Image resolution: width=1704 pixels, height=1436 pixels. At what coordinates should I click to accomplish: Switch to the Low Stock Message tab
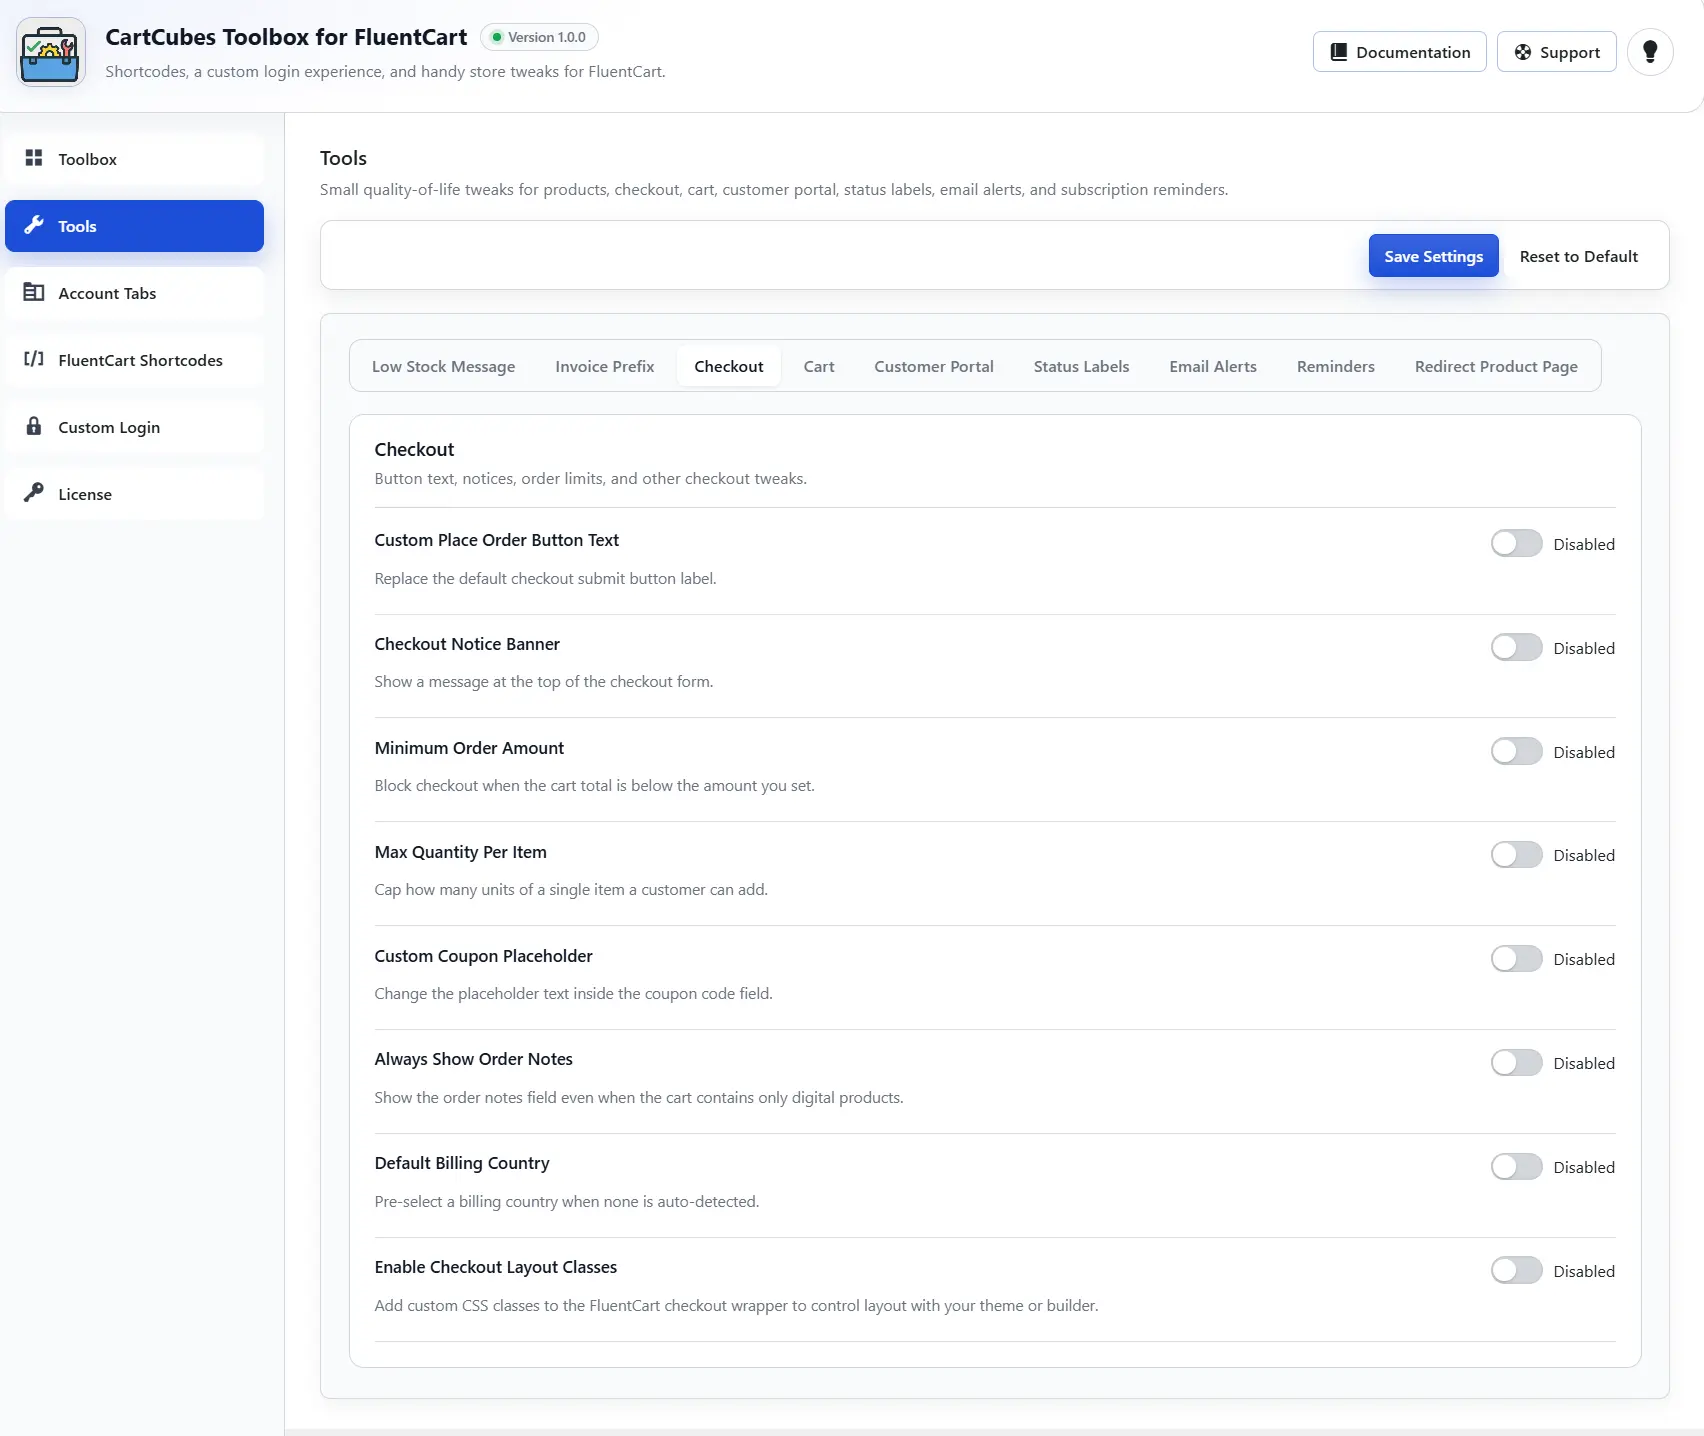[x=443, y=366]
